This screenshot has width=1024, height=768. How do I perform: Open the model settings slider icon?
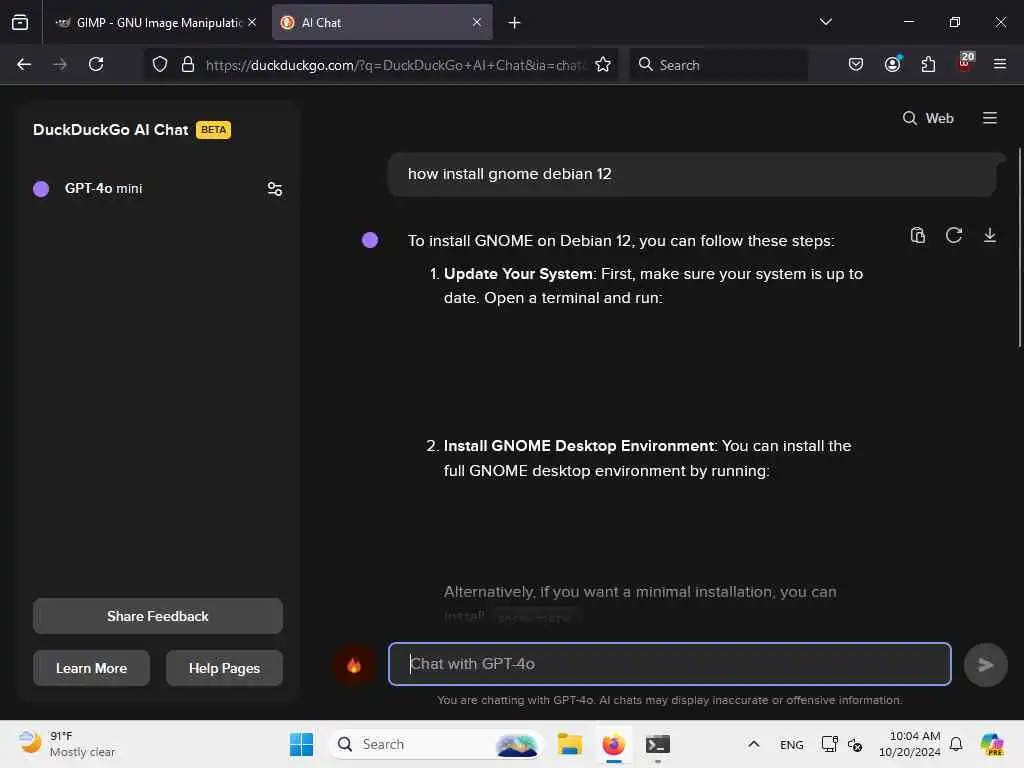click(x=274, y=189)
